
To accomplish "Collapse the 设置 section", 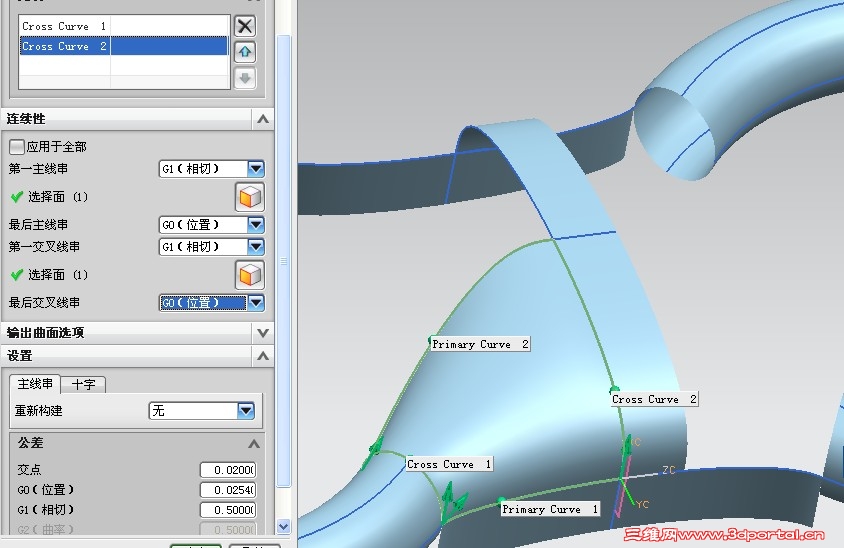I will [x=263, y=356].
